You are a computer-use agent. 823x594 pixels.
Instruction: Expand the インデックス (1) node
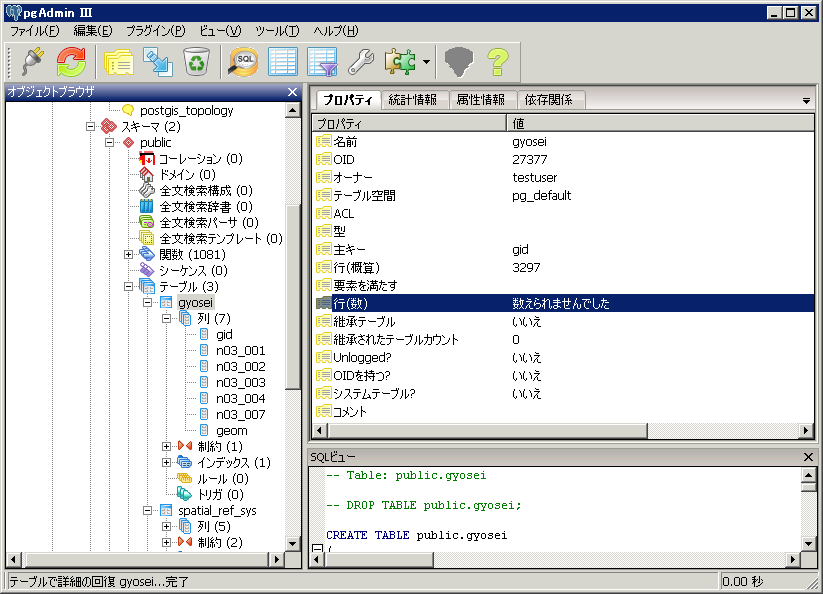167,462
